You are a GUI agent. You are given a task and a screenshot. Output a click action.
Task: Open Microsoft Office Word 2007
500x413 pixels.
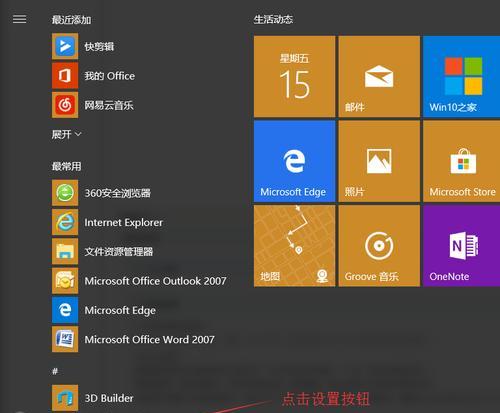click(x=133, y=339)
